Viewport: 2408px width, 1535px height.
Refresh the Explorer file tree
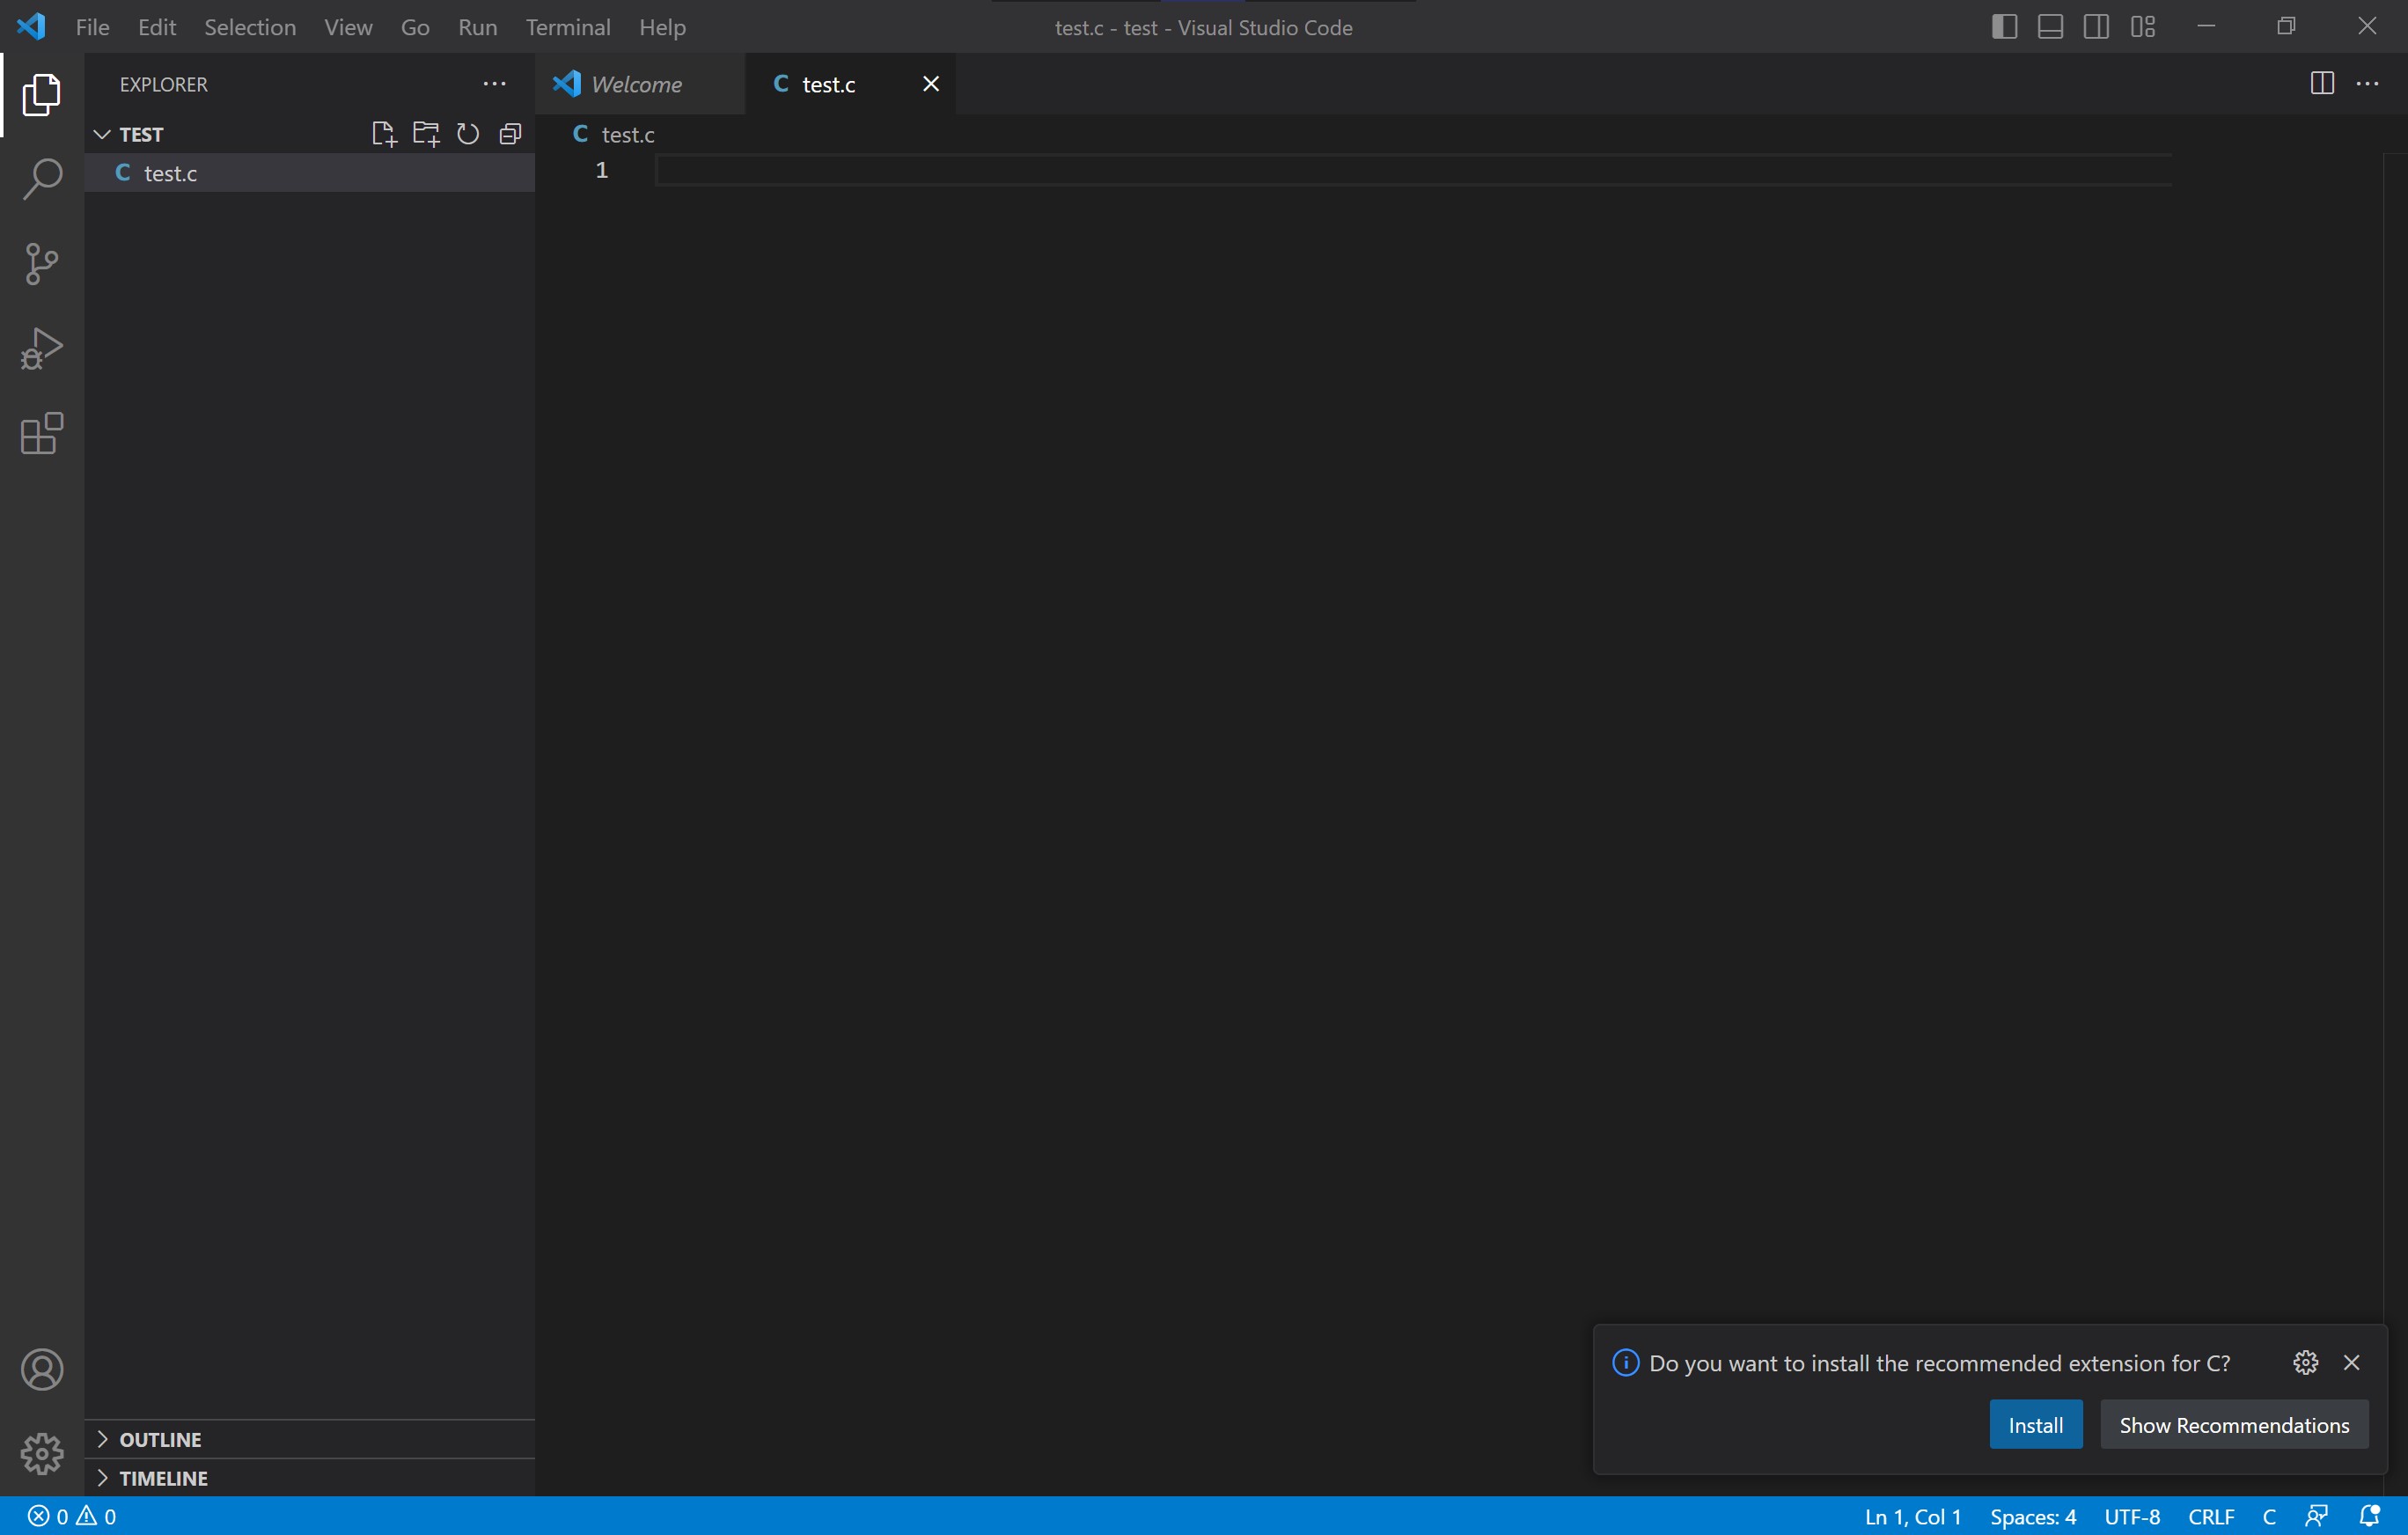tap(468, 134)
